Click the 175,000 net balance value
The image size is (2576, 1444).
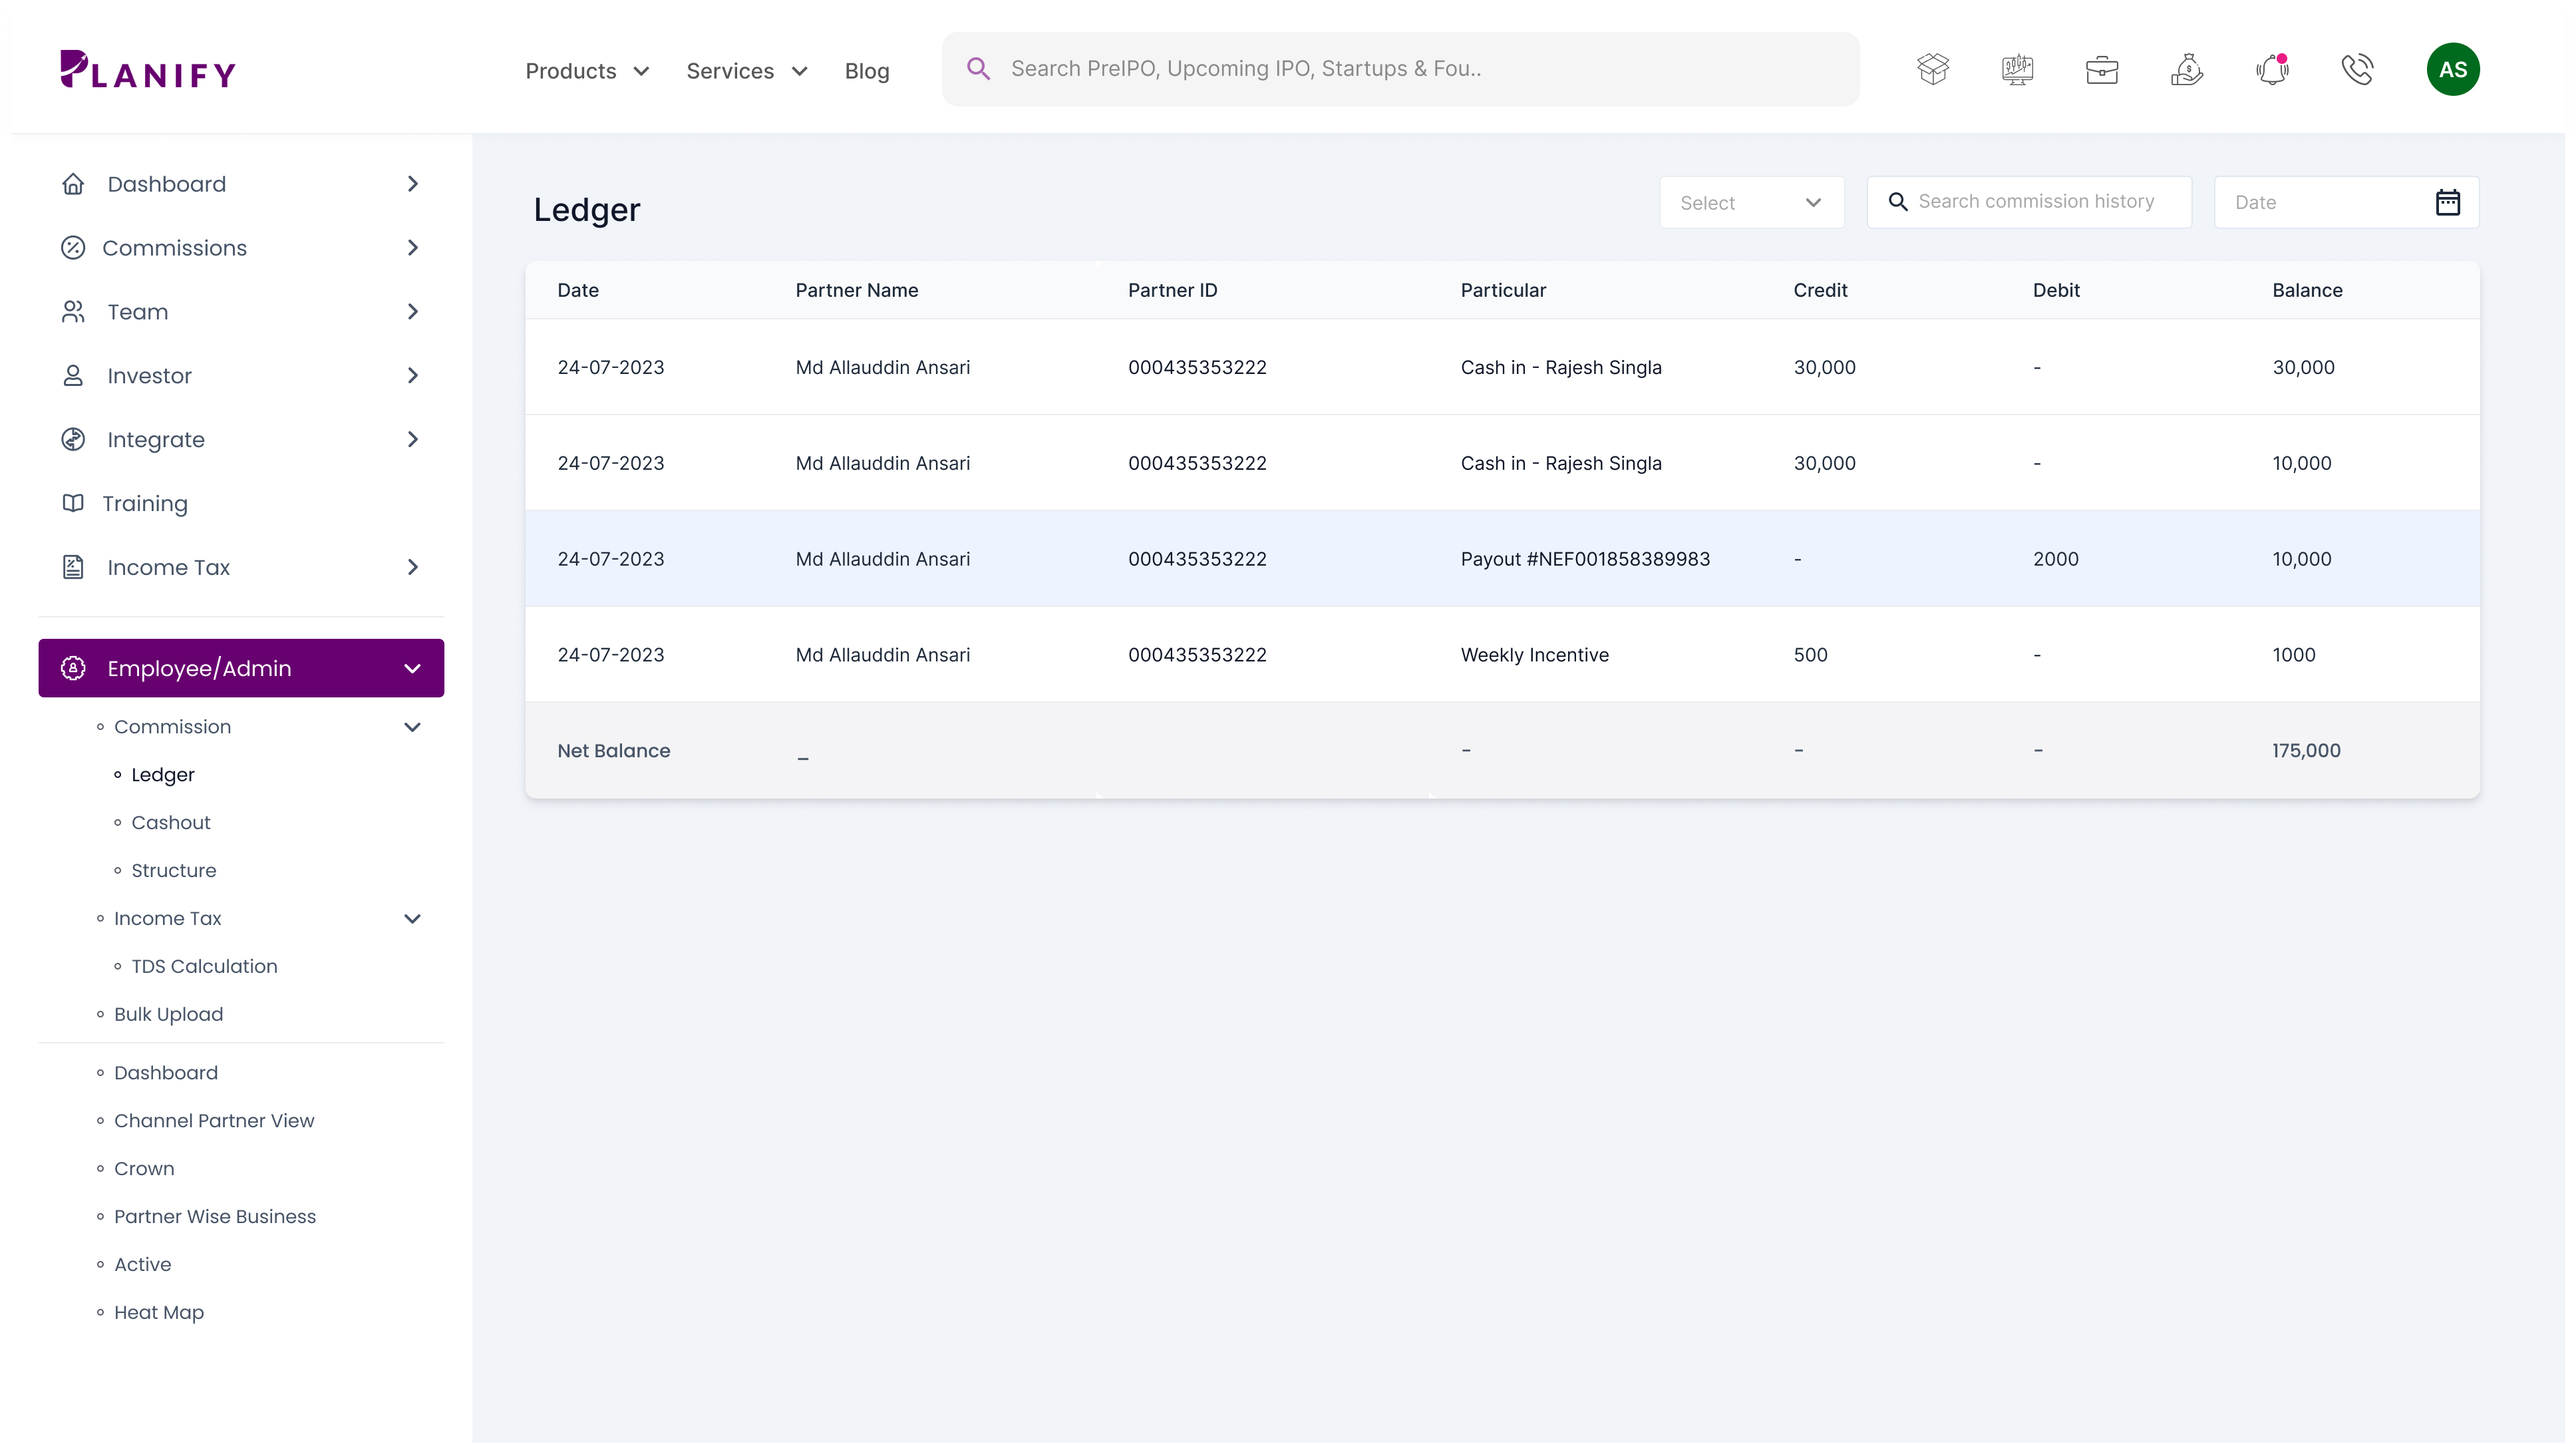click(2306, 751)
